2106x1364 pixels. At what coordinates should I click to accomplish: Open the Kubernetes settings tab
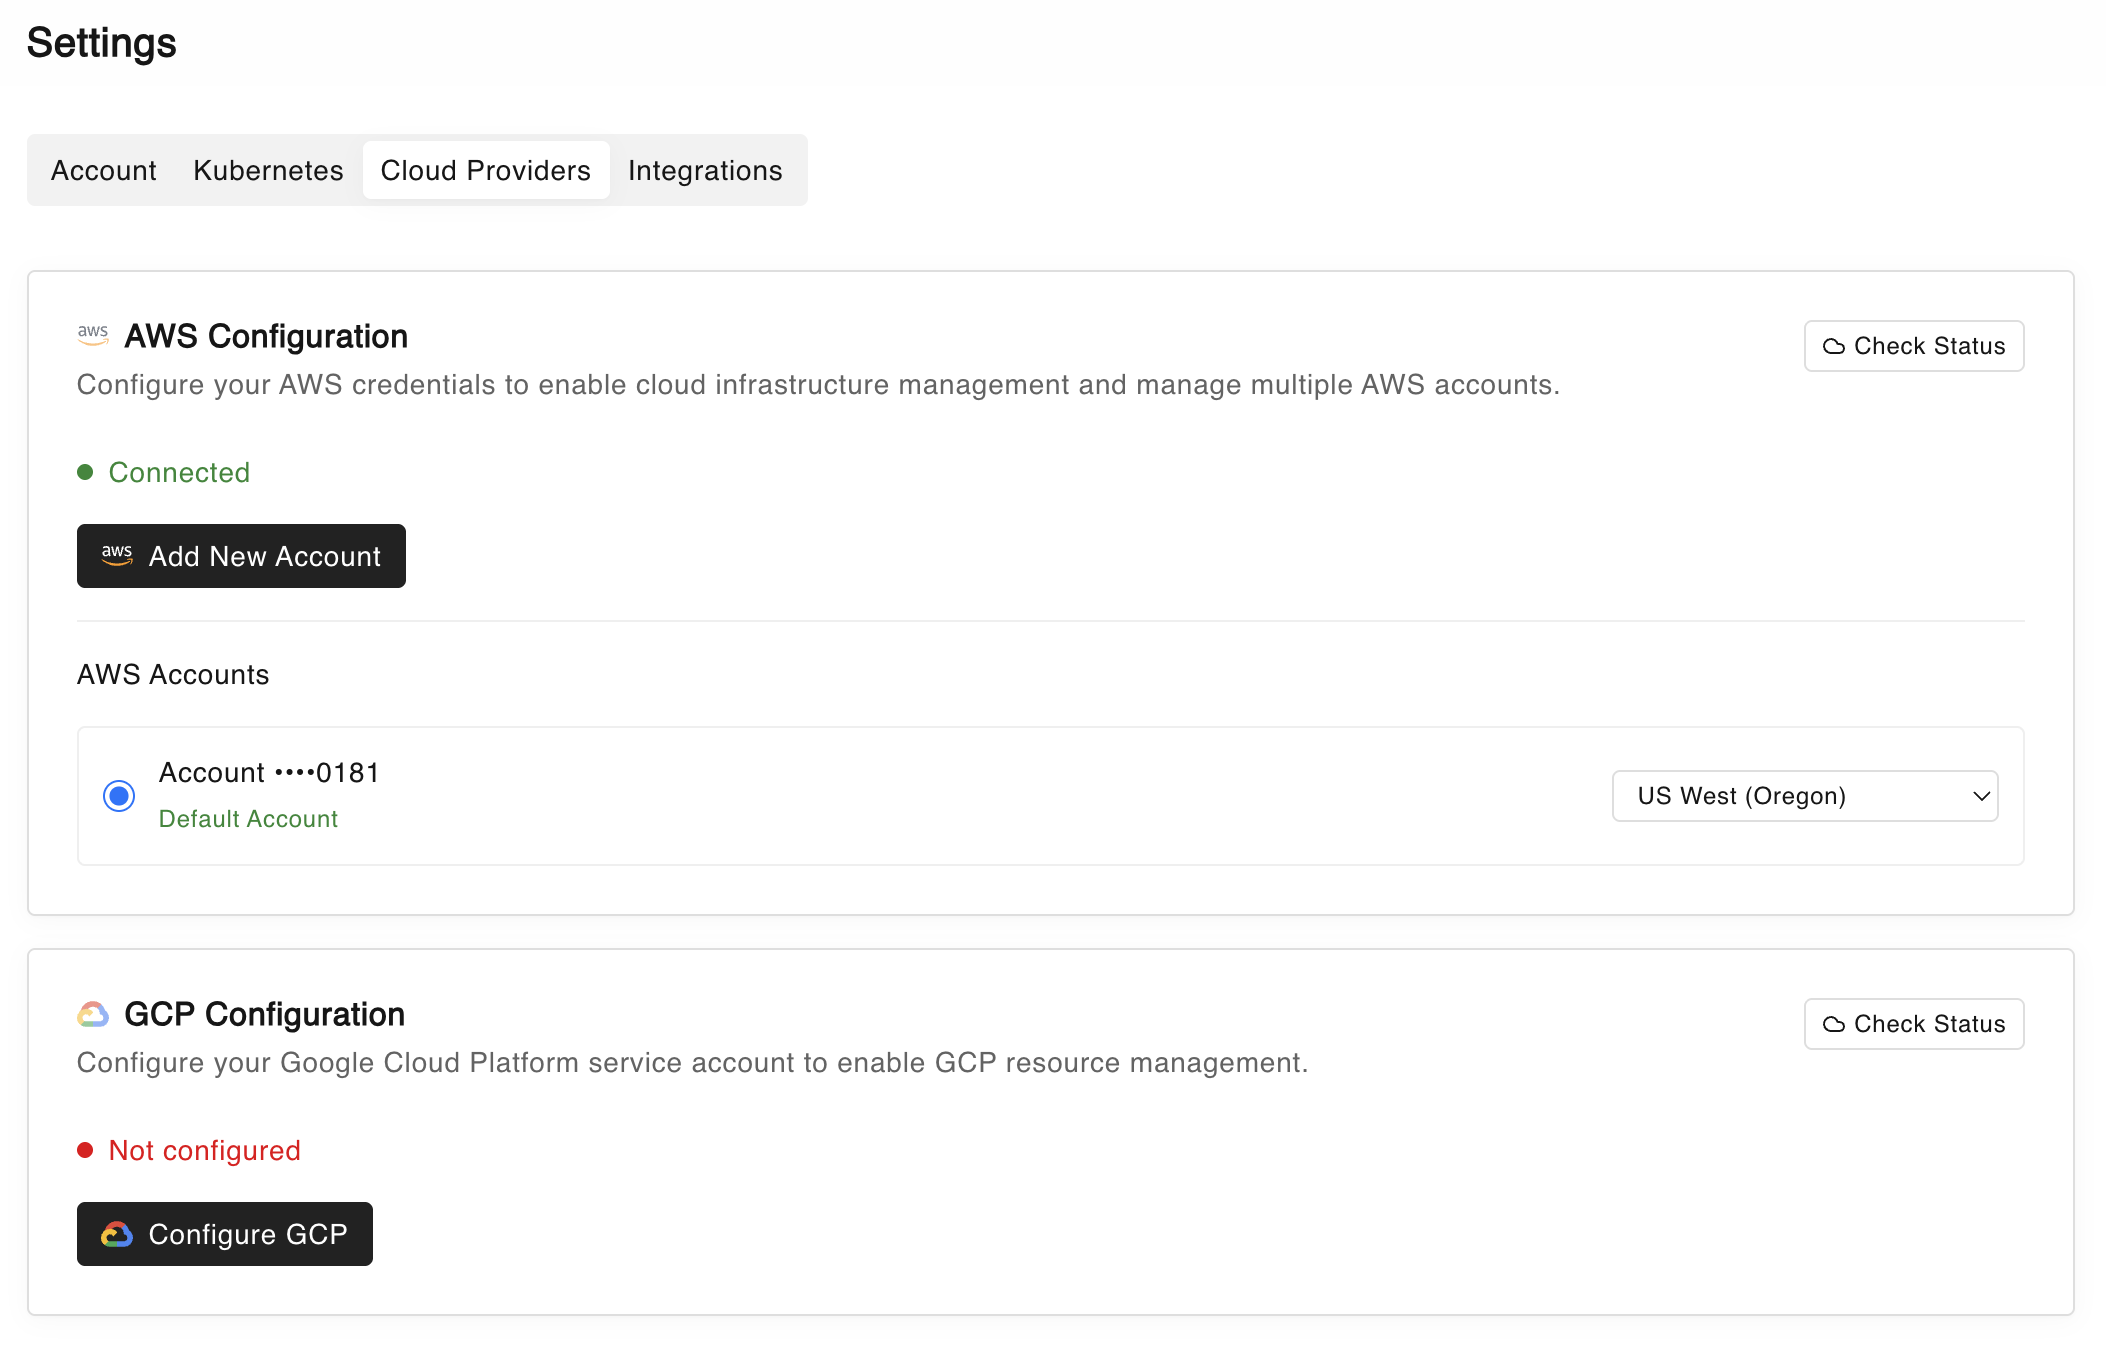pyautogui.click(x=268, y=170)
